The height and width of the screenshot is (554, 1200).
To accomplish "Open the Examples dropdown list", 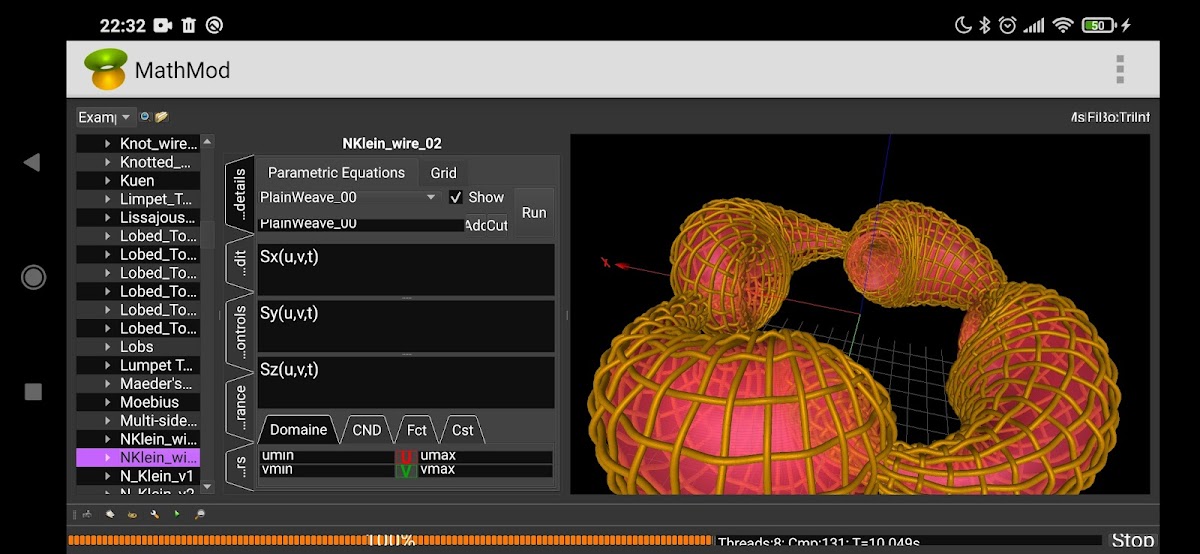I will (x=105, y=117).
